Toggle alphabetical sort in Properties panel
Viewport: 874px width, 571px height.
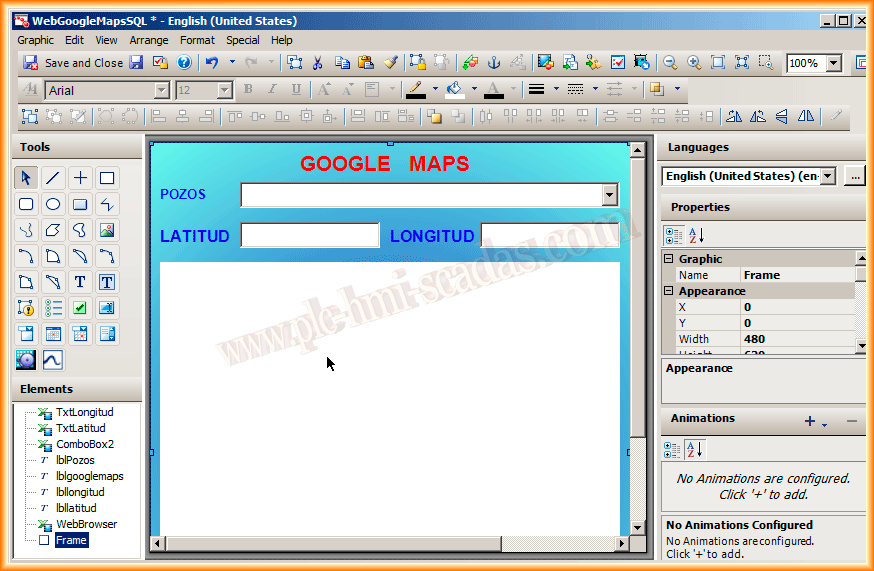(697, 235)
